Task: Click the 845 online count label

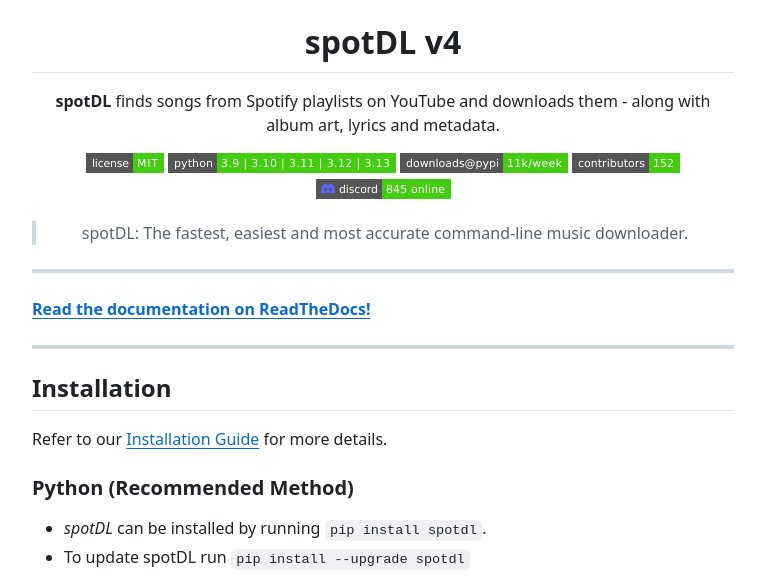Action: click(x=416, y=189)
